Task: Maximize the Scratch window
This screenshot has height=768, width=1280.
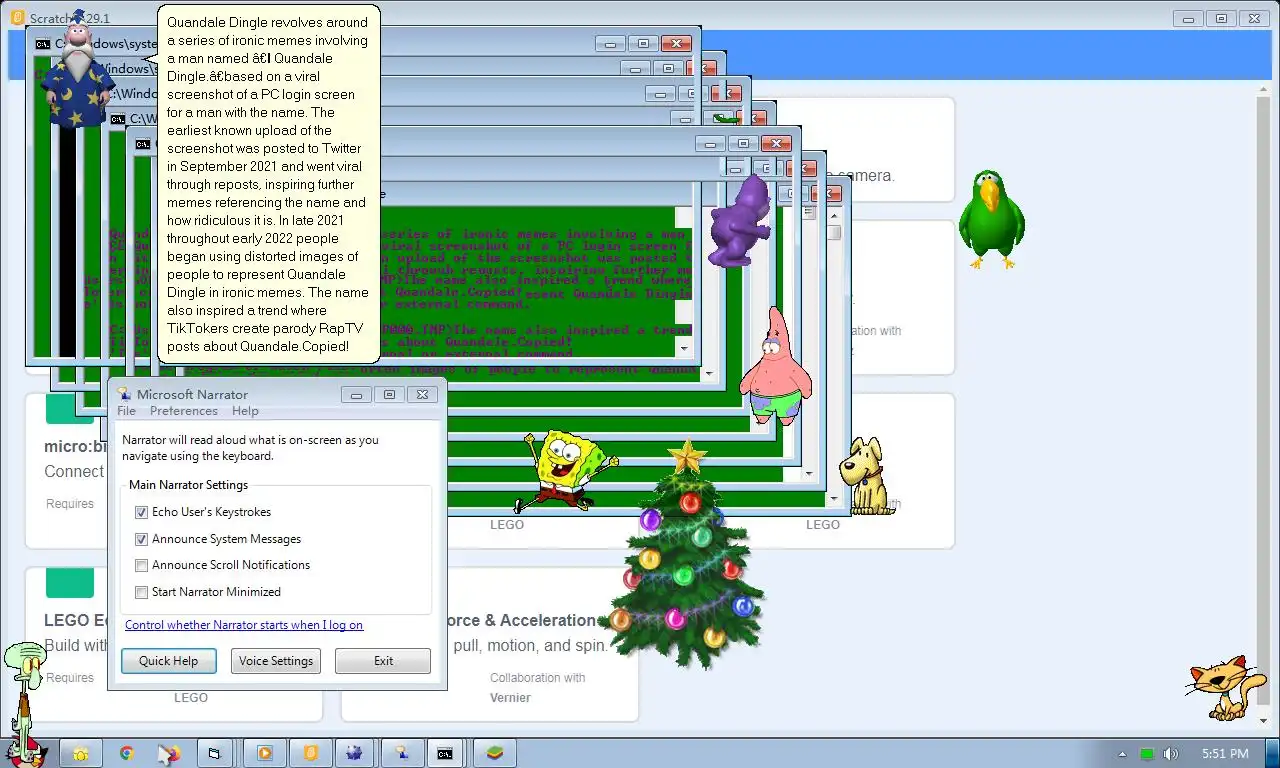Action: [1221, 18]
